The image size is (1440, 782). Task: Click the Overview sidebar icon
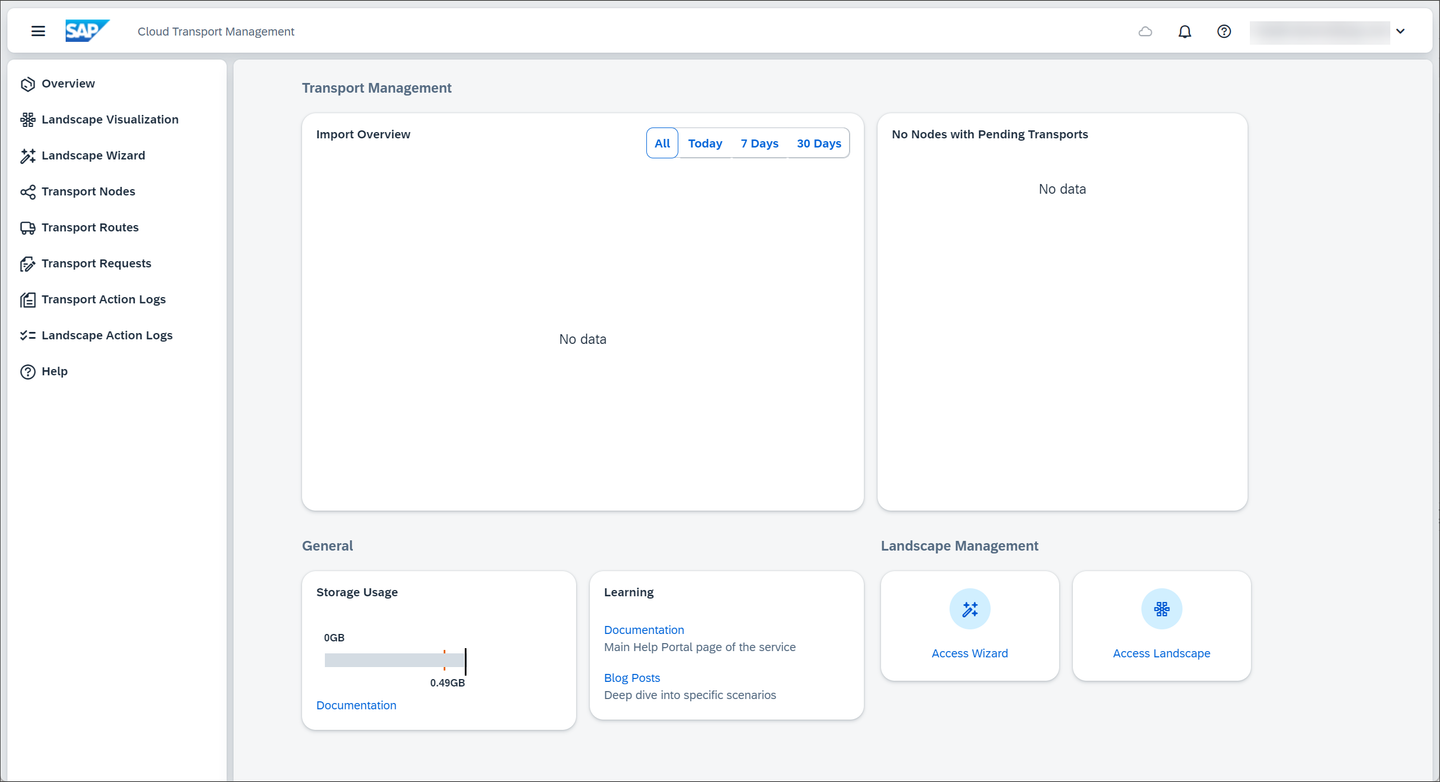(28, 84)
